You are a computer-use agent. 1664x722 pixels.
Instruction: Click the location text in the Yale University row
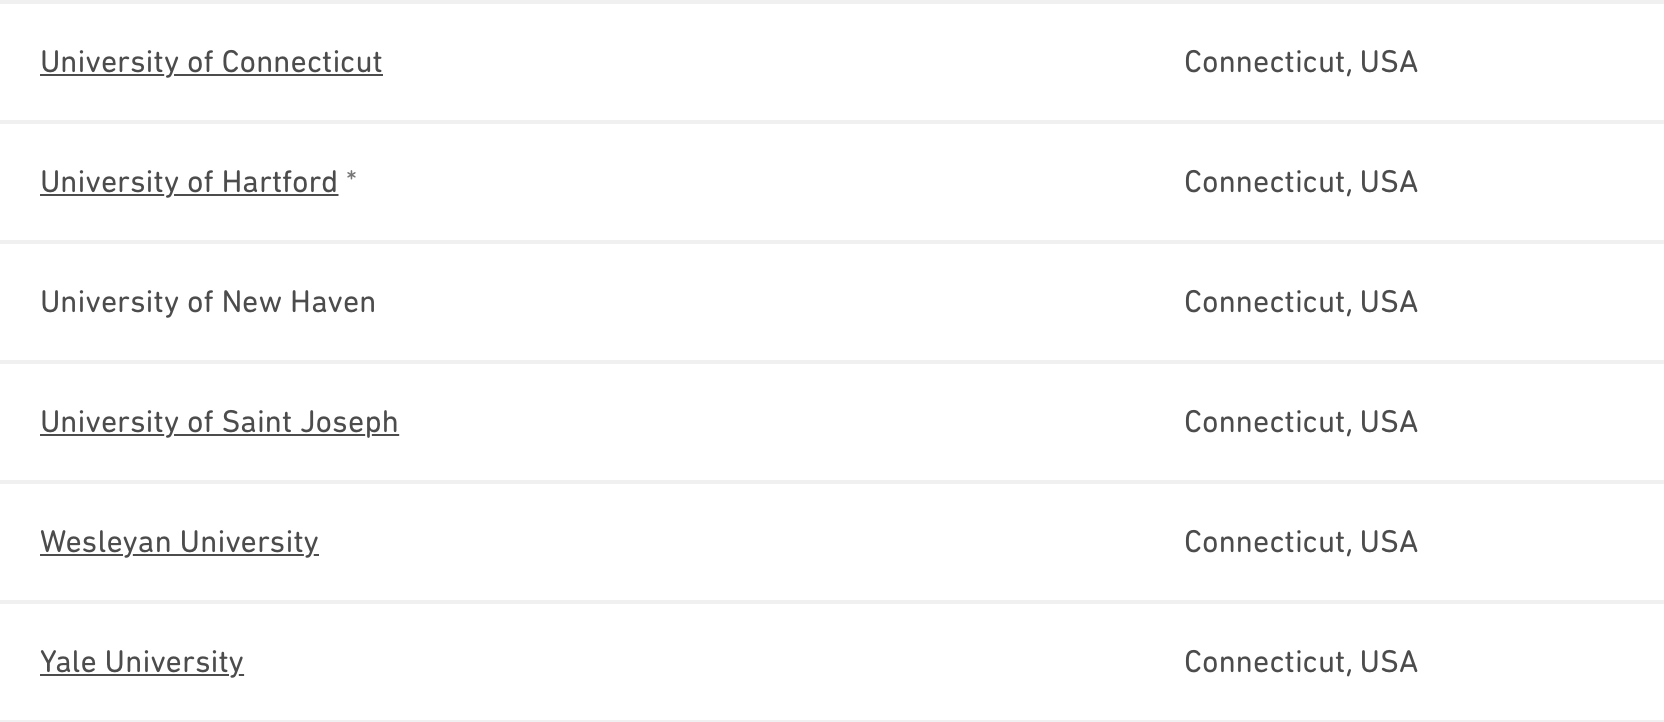click(1300, 662)
